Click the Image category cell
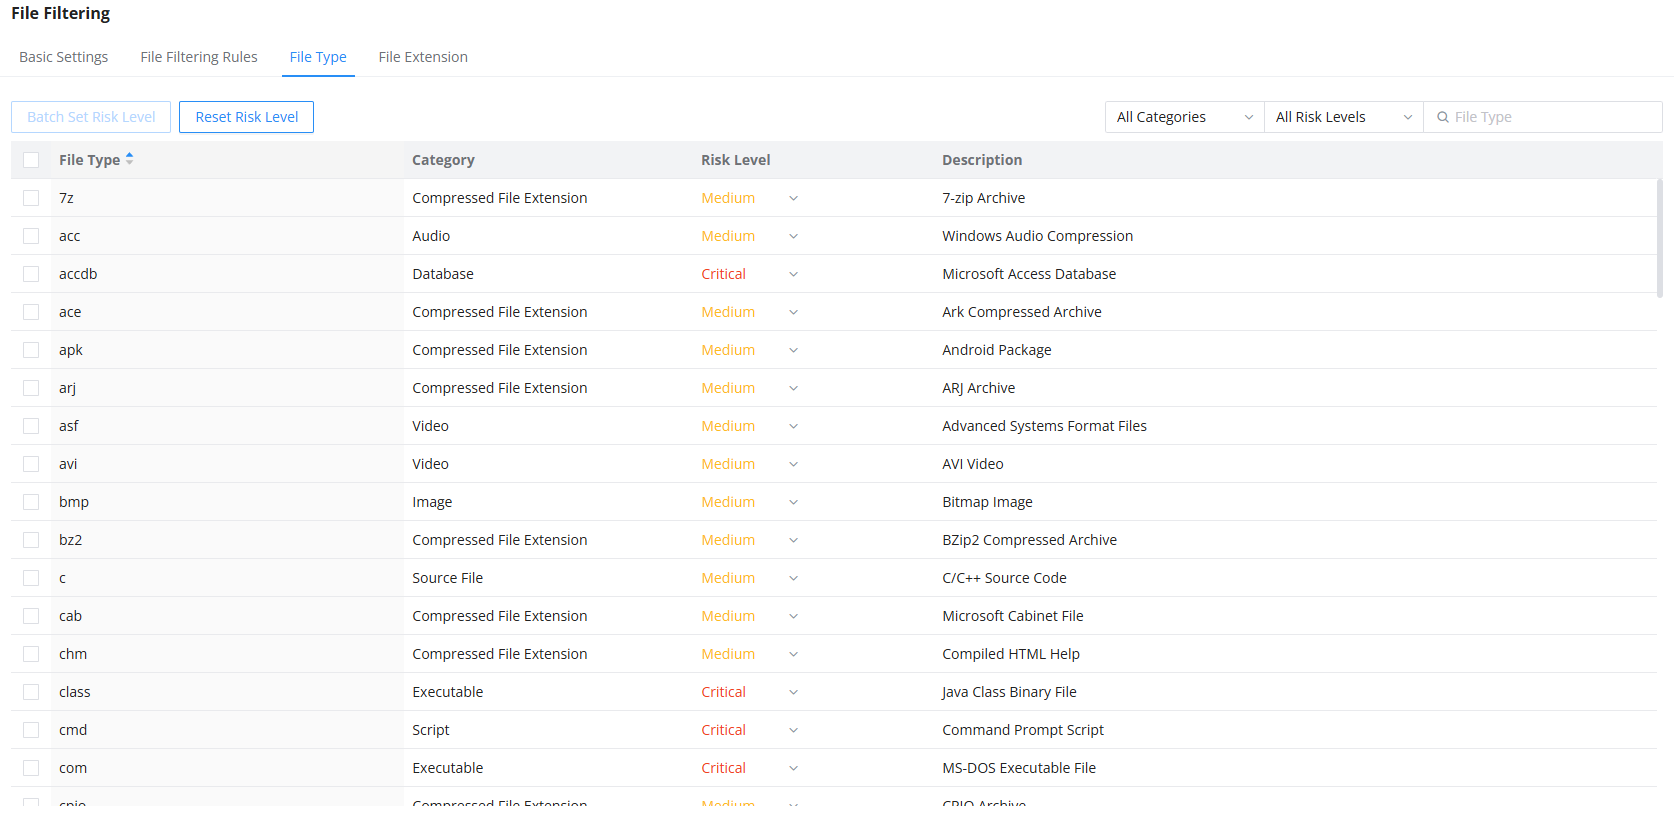The height and width of the screenshot is (828, 1674). coord(432,502)
